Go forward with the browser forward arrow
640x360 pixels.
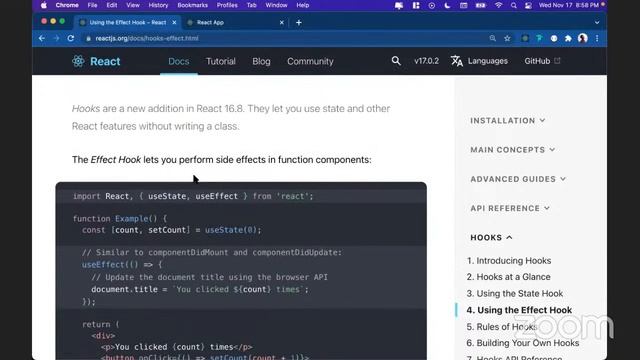tap(56, 38)
